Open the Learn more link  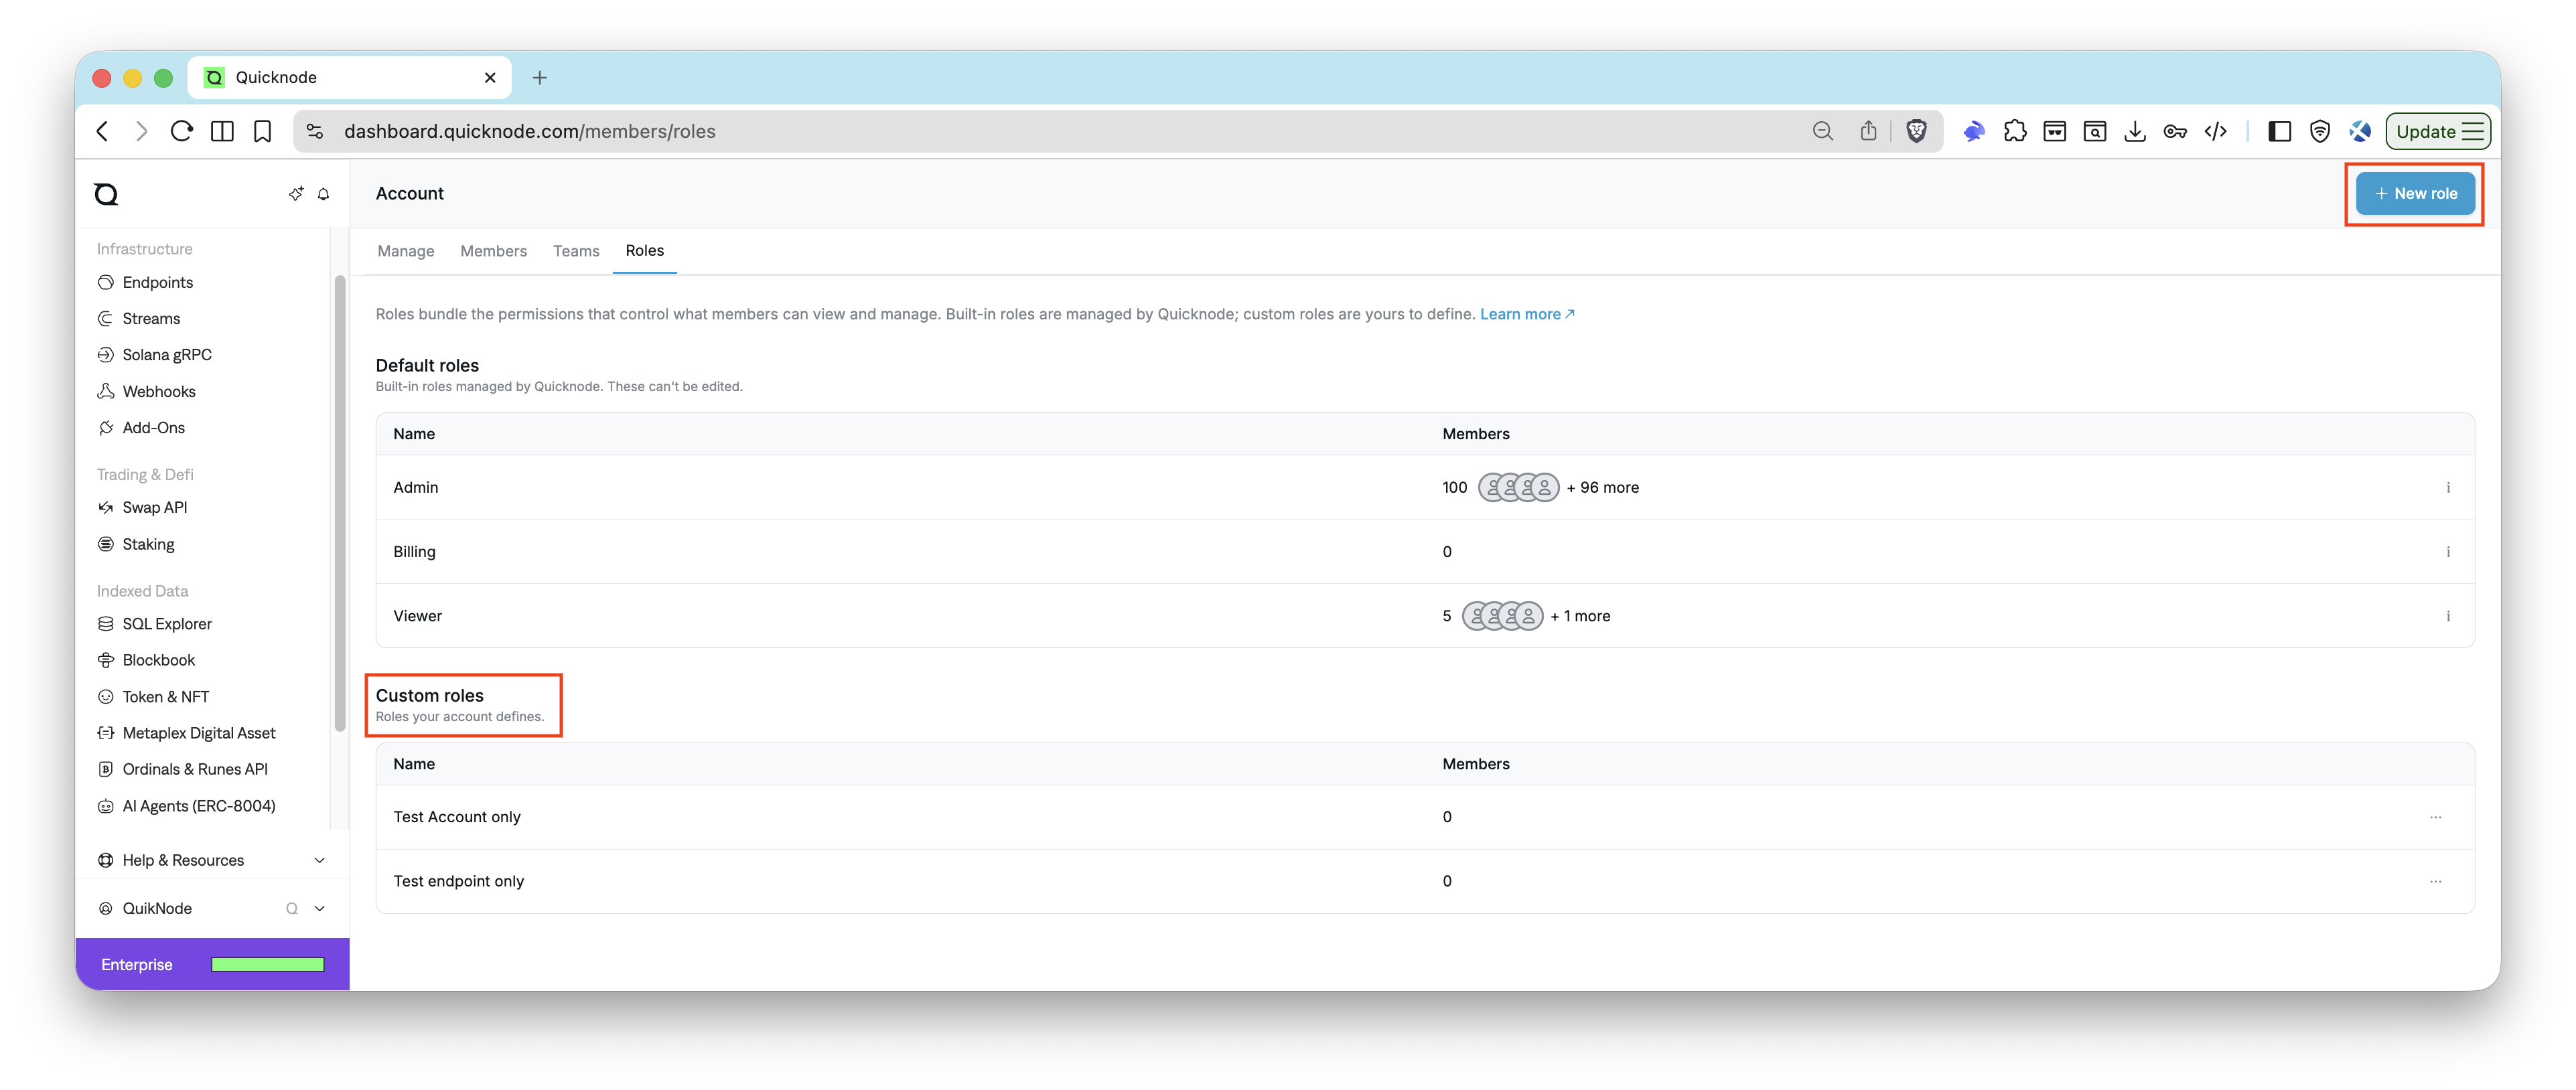tap(1526, 314)
